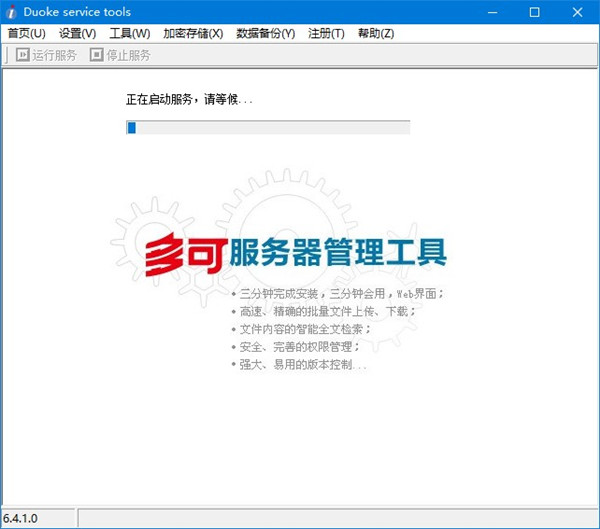Open the 帮助(Z) menu
Screen dimensions: 600x529
[x=376, y=34]
